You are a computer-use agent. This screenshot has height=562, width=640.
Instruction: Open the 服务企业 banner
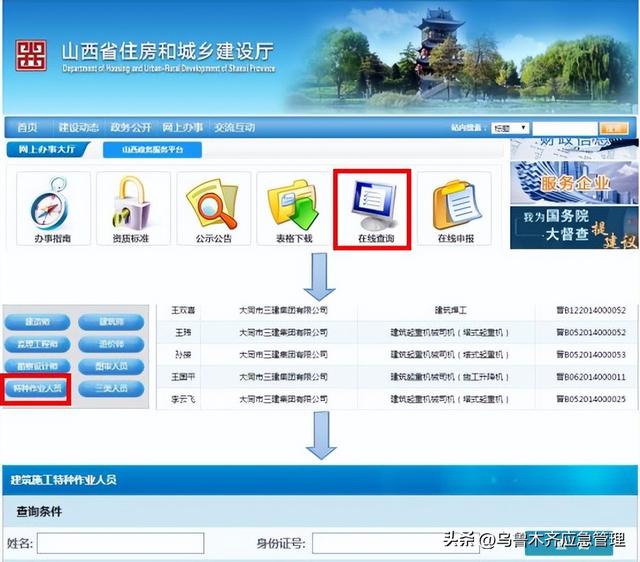pos(574,183)
